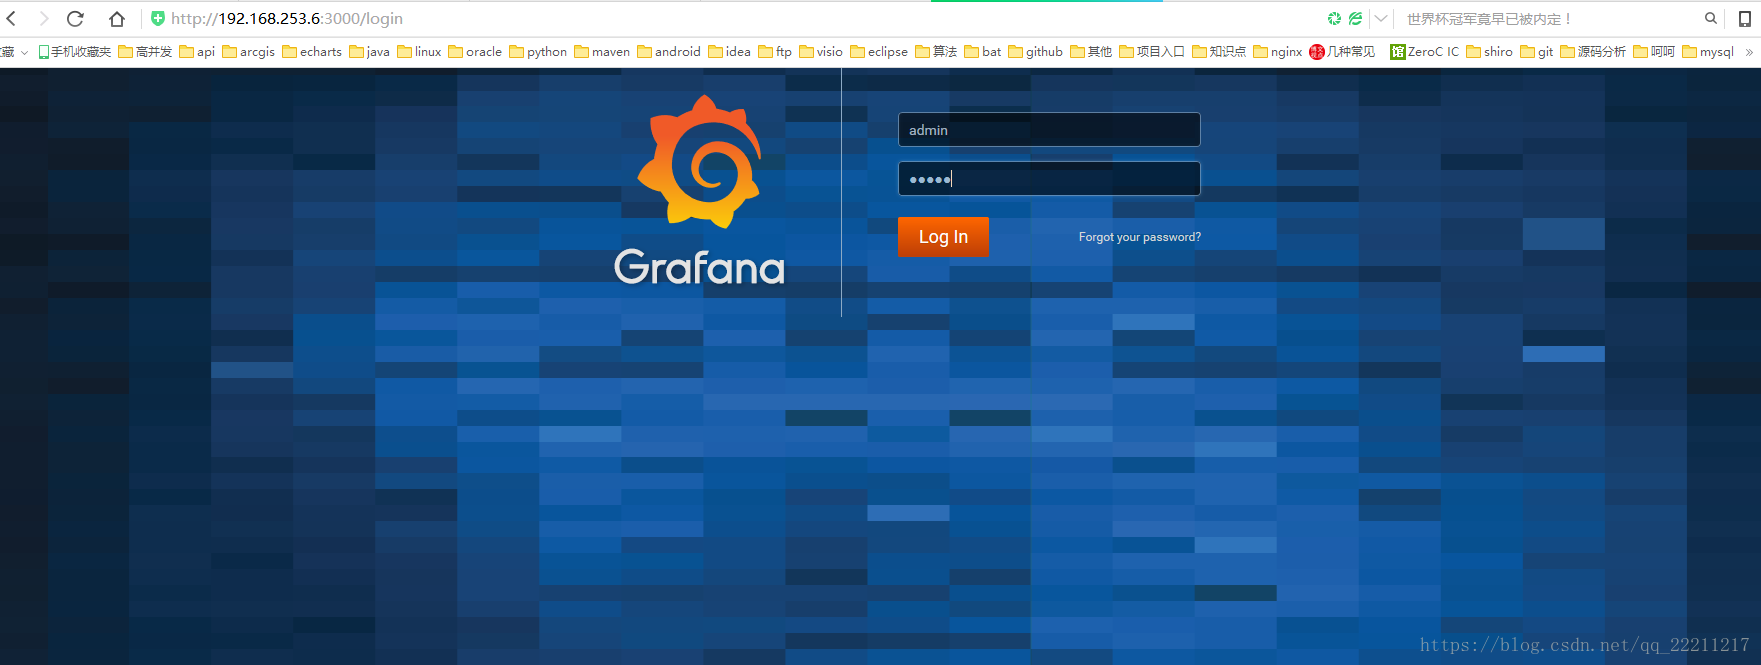Open the echarts bookmark folder

tap(312, 52)
